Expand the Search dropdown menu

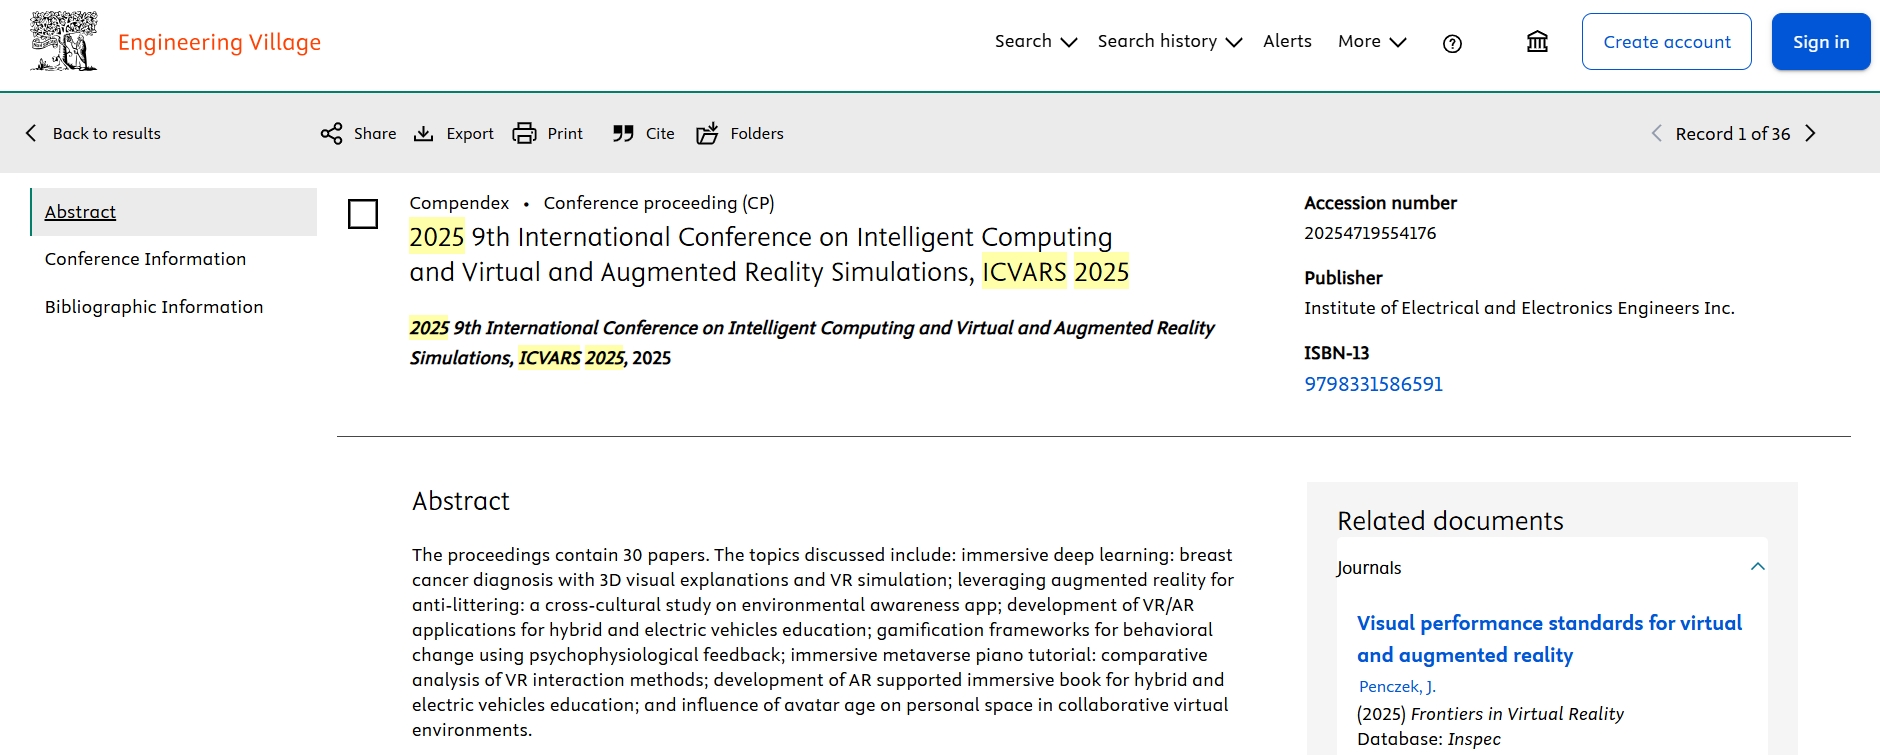(1035, 42)
